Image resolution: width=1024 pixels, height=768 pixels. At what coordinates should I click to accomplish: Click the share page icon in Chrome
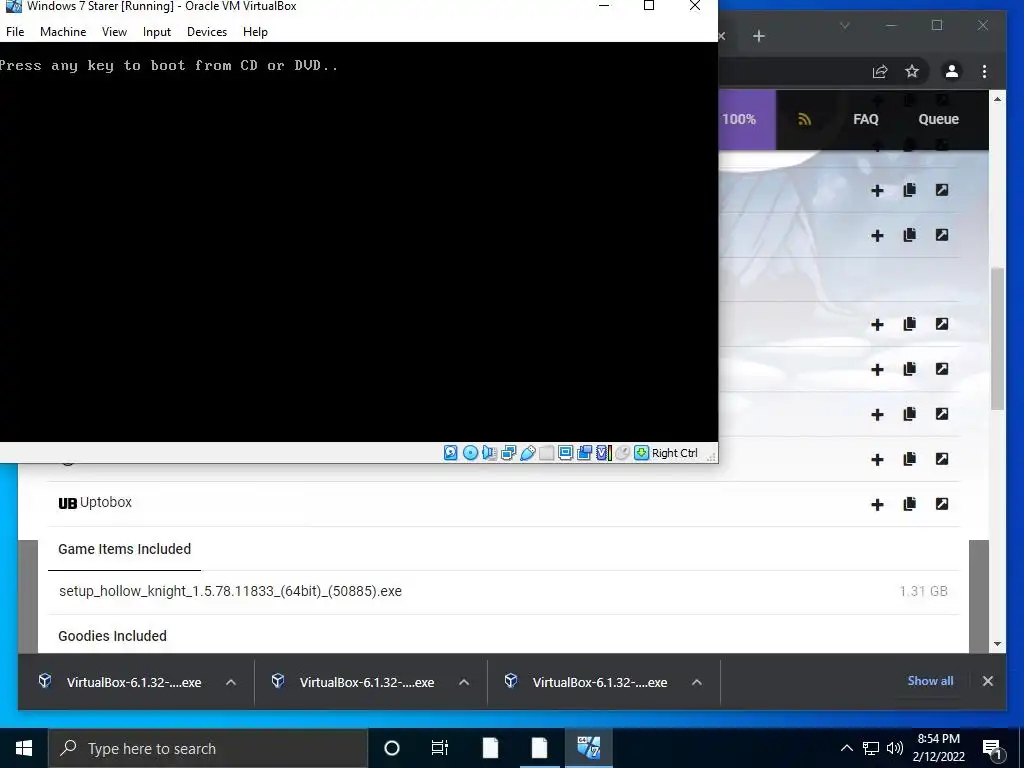880,71
